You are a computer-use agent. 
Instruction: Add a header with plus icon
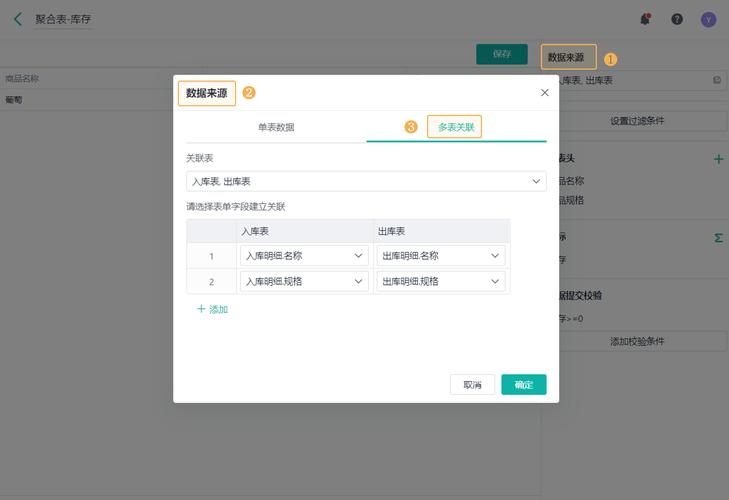tap(718, 159)
